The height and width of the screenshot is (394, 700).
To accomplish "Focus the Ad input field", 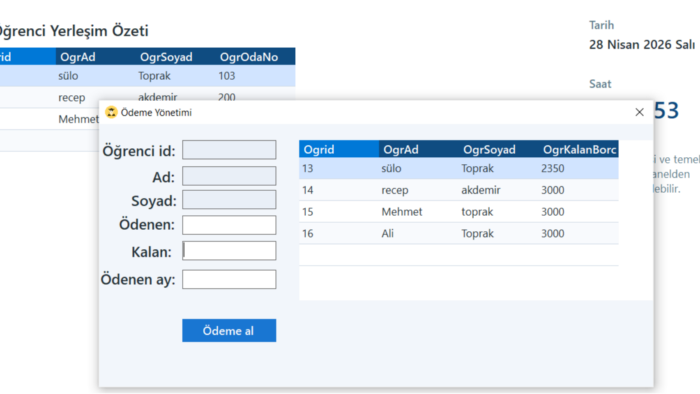I will [229, 176].
